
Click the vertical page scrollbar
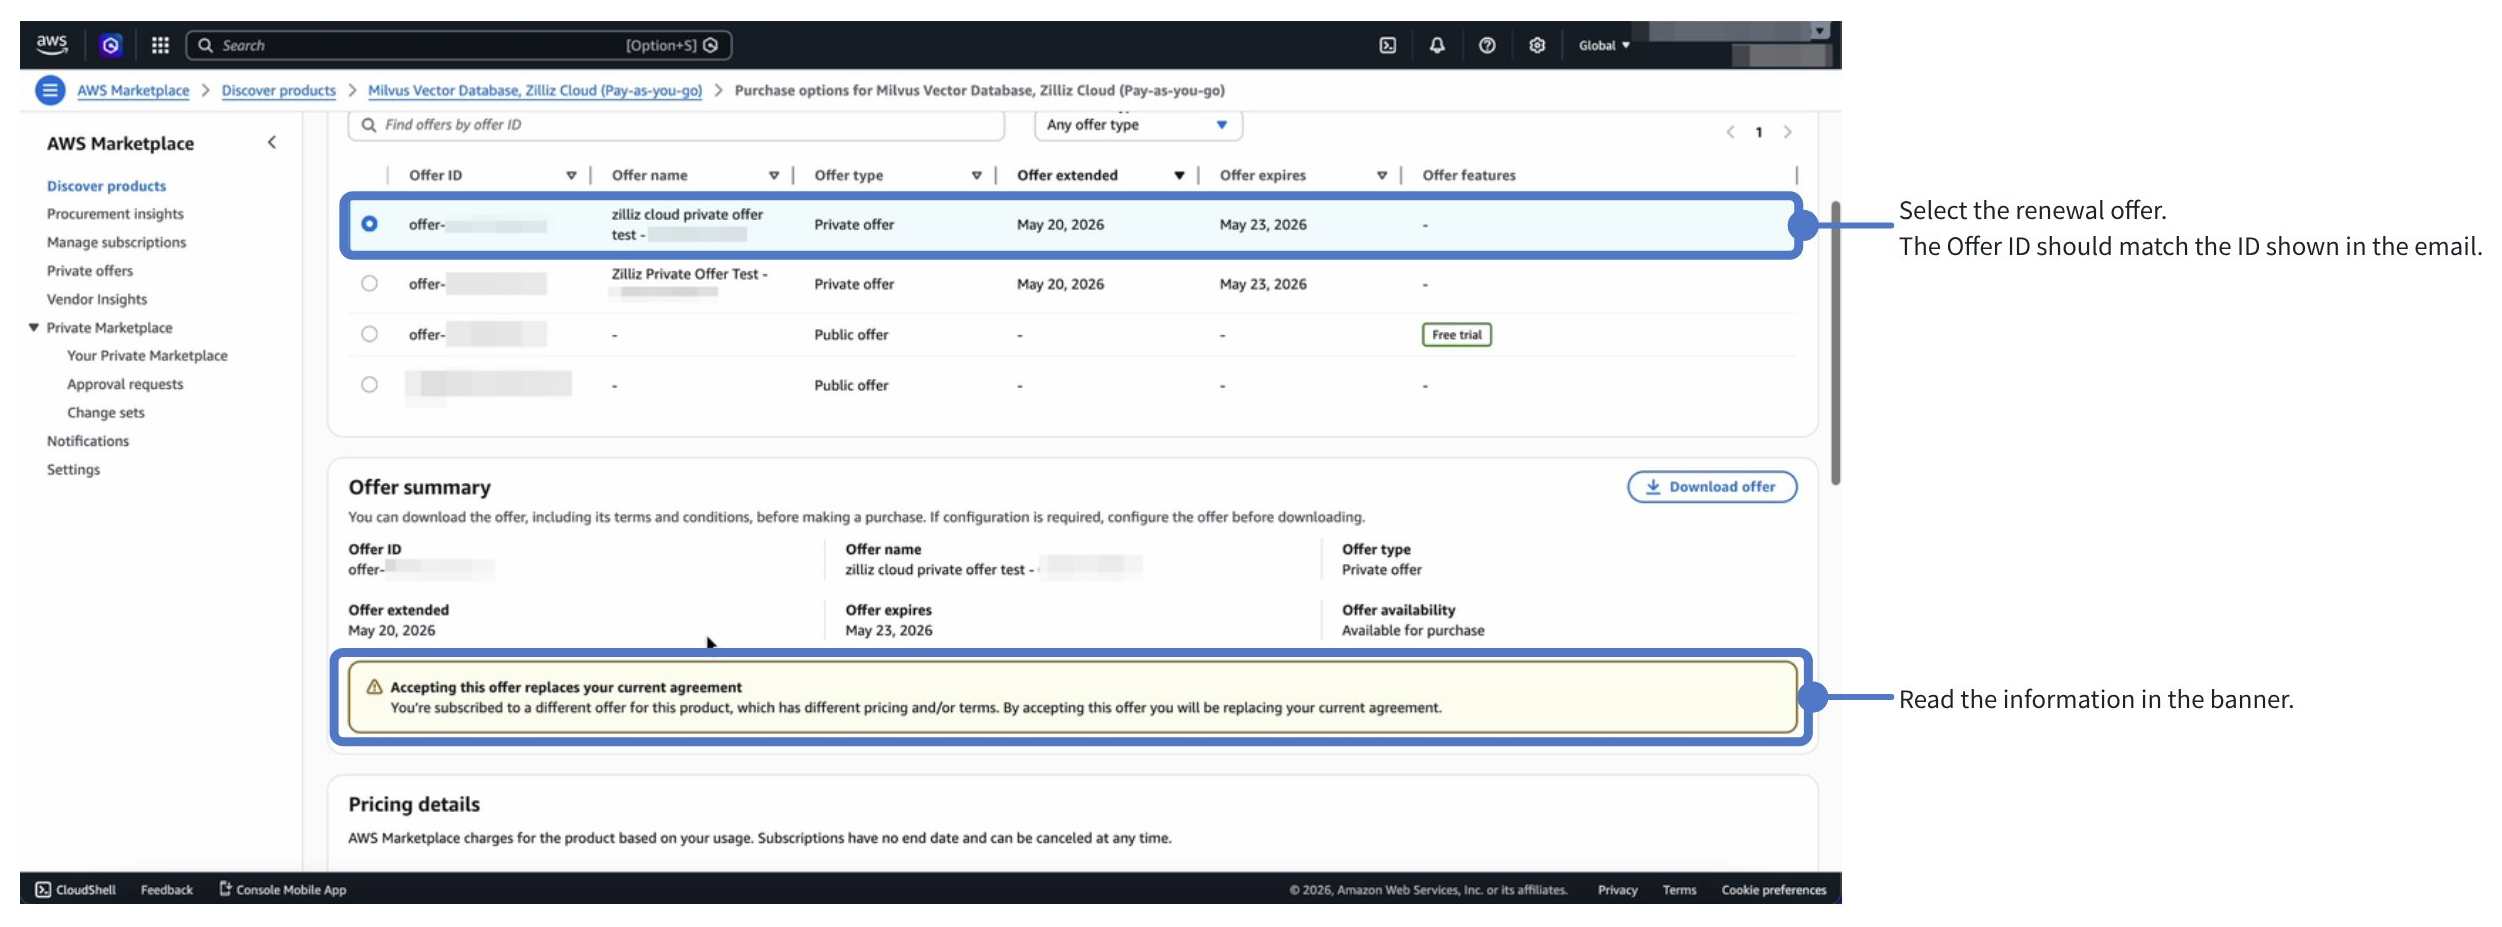pyautogui.click(x=1836, y=343)
